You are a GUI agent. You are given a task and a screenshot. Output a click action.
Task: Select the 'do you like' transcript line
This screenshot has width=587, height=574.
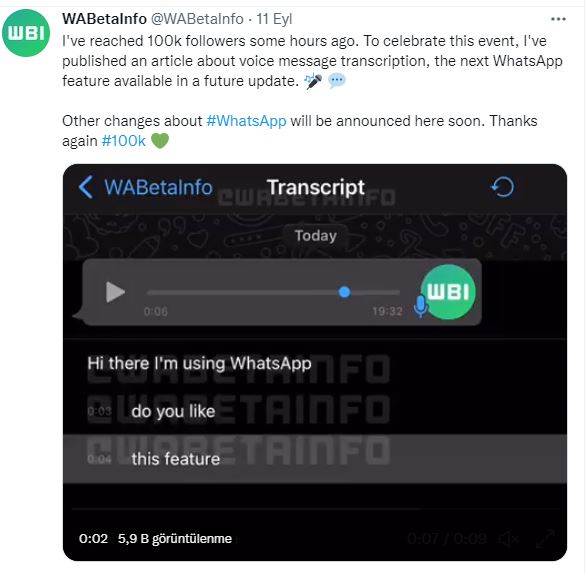314,411
